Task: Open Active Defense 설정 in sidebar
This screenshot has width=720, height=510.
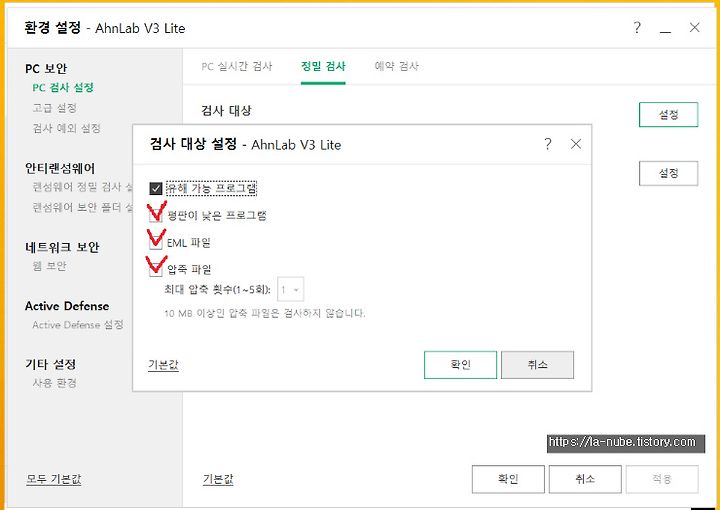Action: pyautogui.click(x=78, y=325)
